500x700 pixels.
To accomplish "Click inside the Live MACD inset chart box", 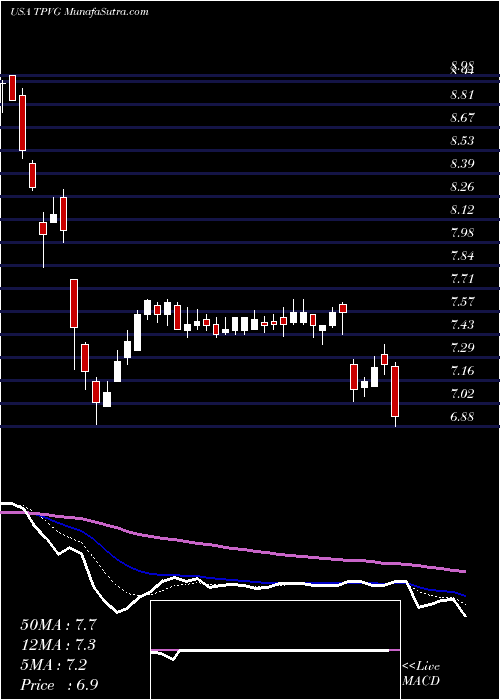I will coord(275,650).
